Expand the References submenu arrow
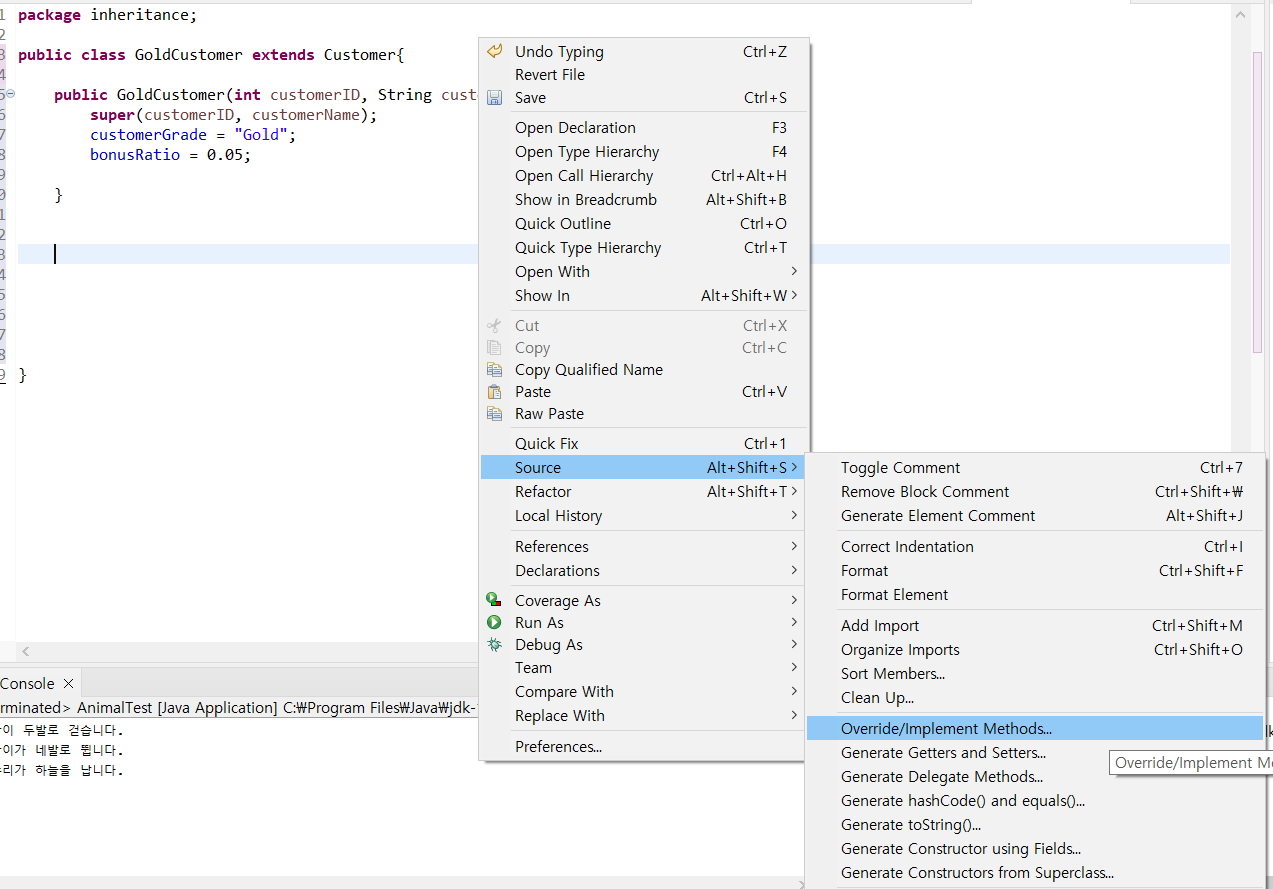The image size is (1273, 889). point(794,547)
